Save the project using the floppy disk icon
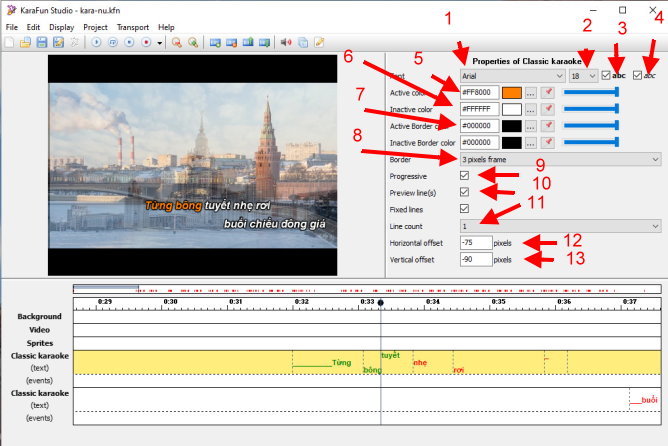This screenshot has width=668, height=446. coord(42,43)
